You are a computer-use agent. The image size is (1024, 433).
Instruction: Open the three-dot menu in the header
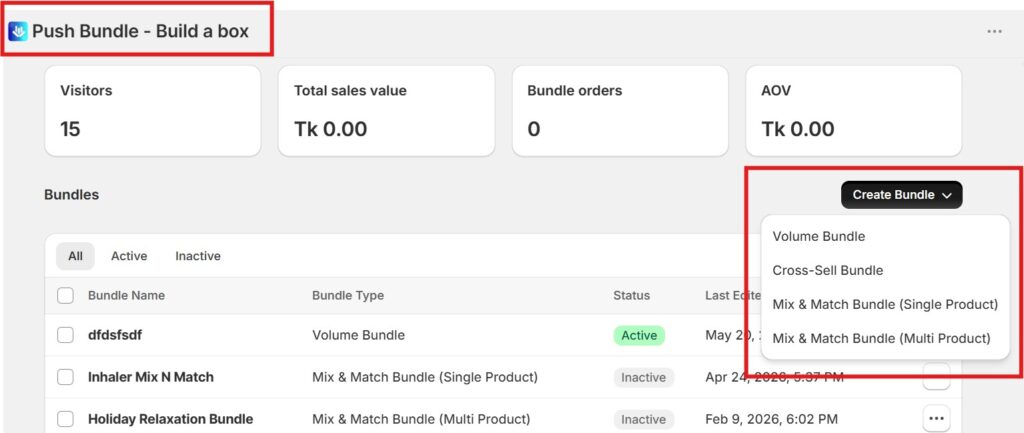point(994,31)
